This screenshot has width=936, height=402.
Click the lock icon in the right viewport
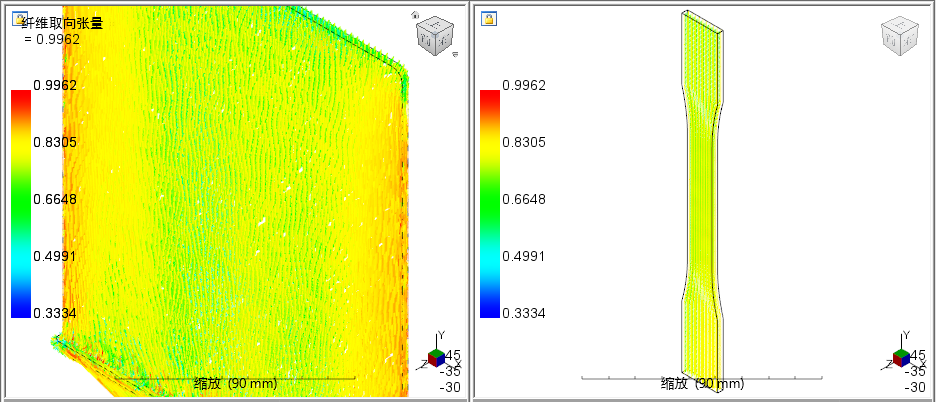[489, 19]
